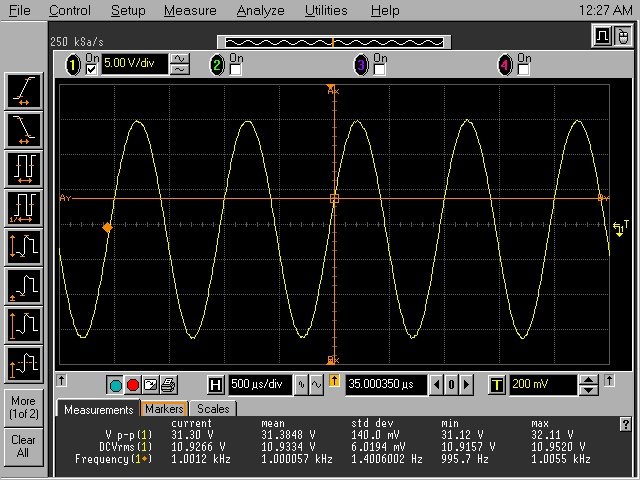The image size is (640, 480).
Task: Open trigger setup with the T button
Action: pos(496,385)
